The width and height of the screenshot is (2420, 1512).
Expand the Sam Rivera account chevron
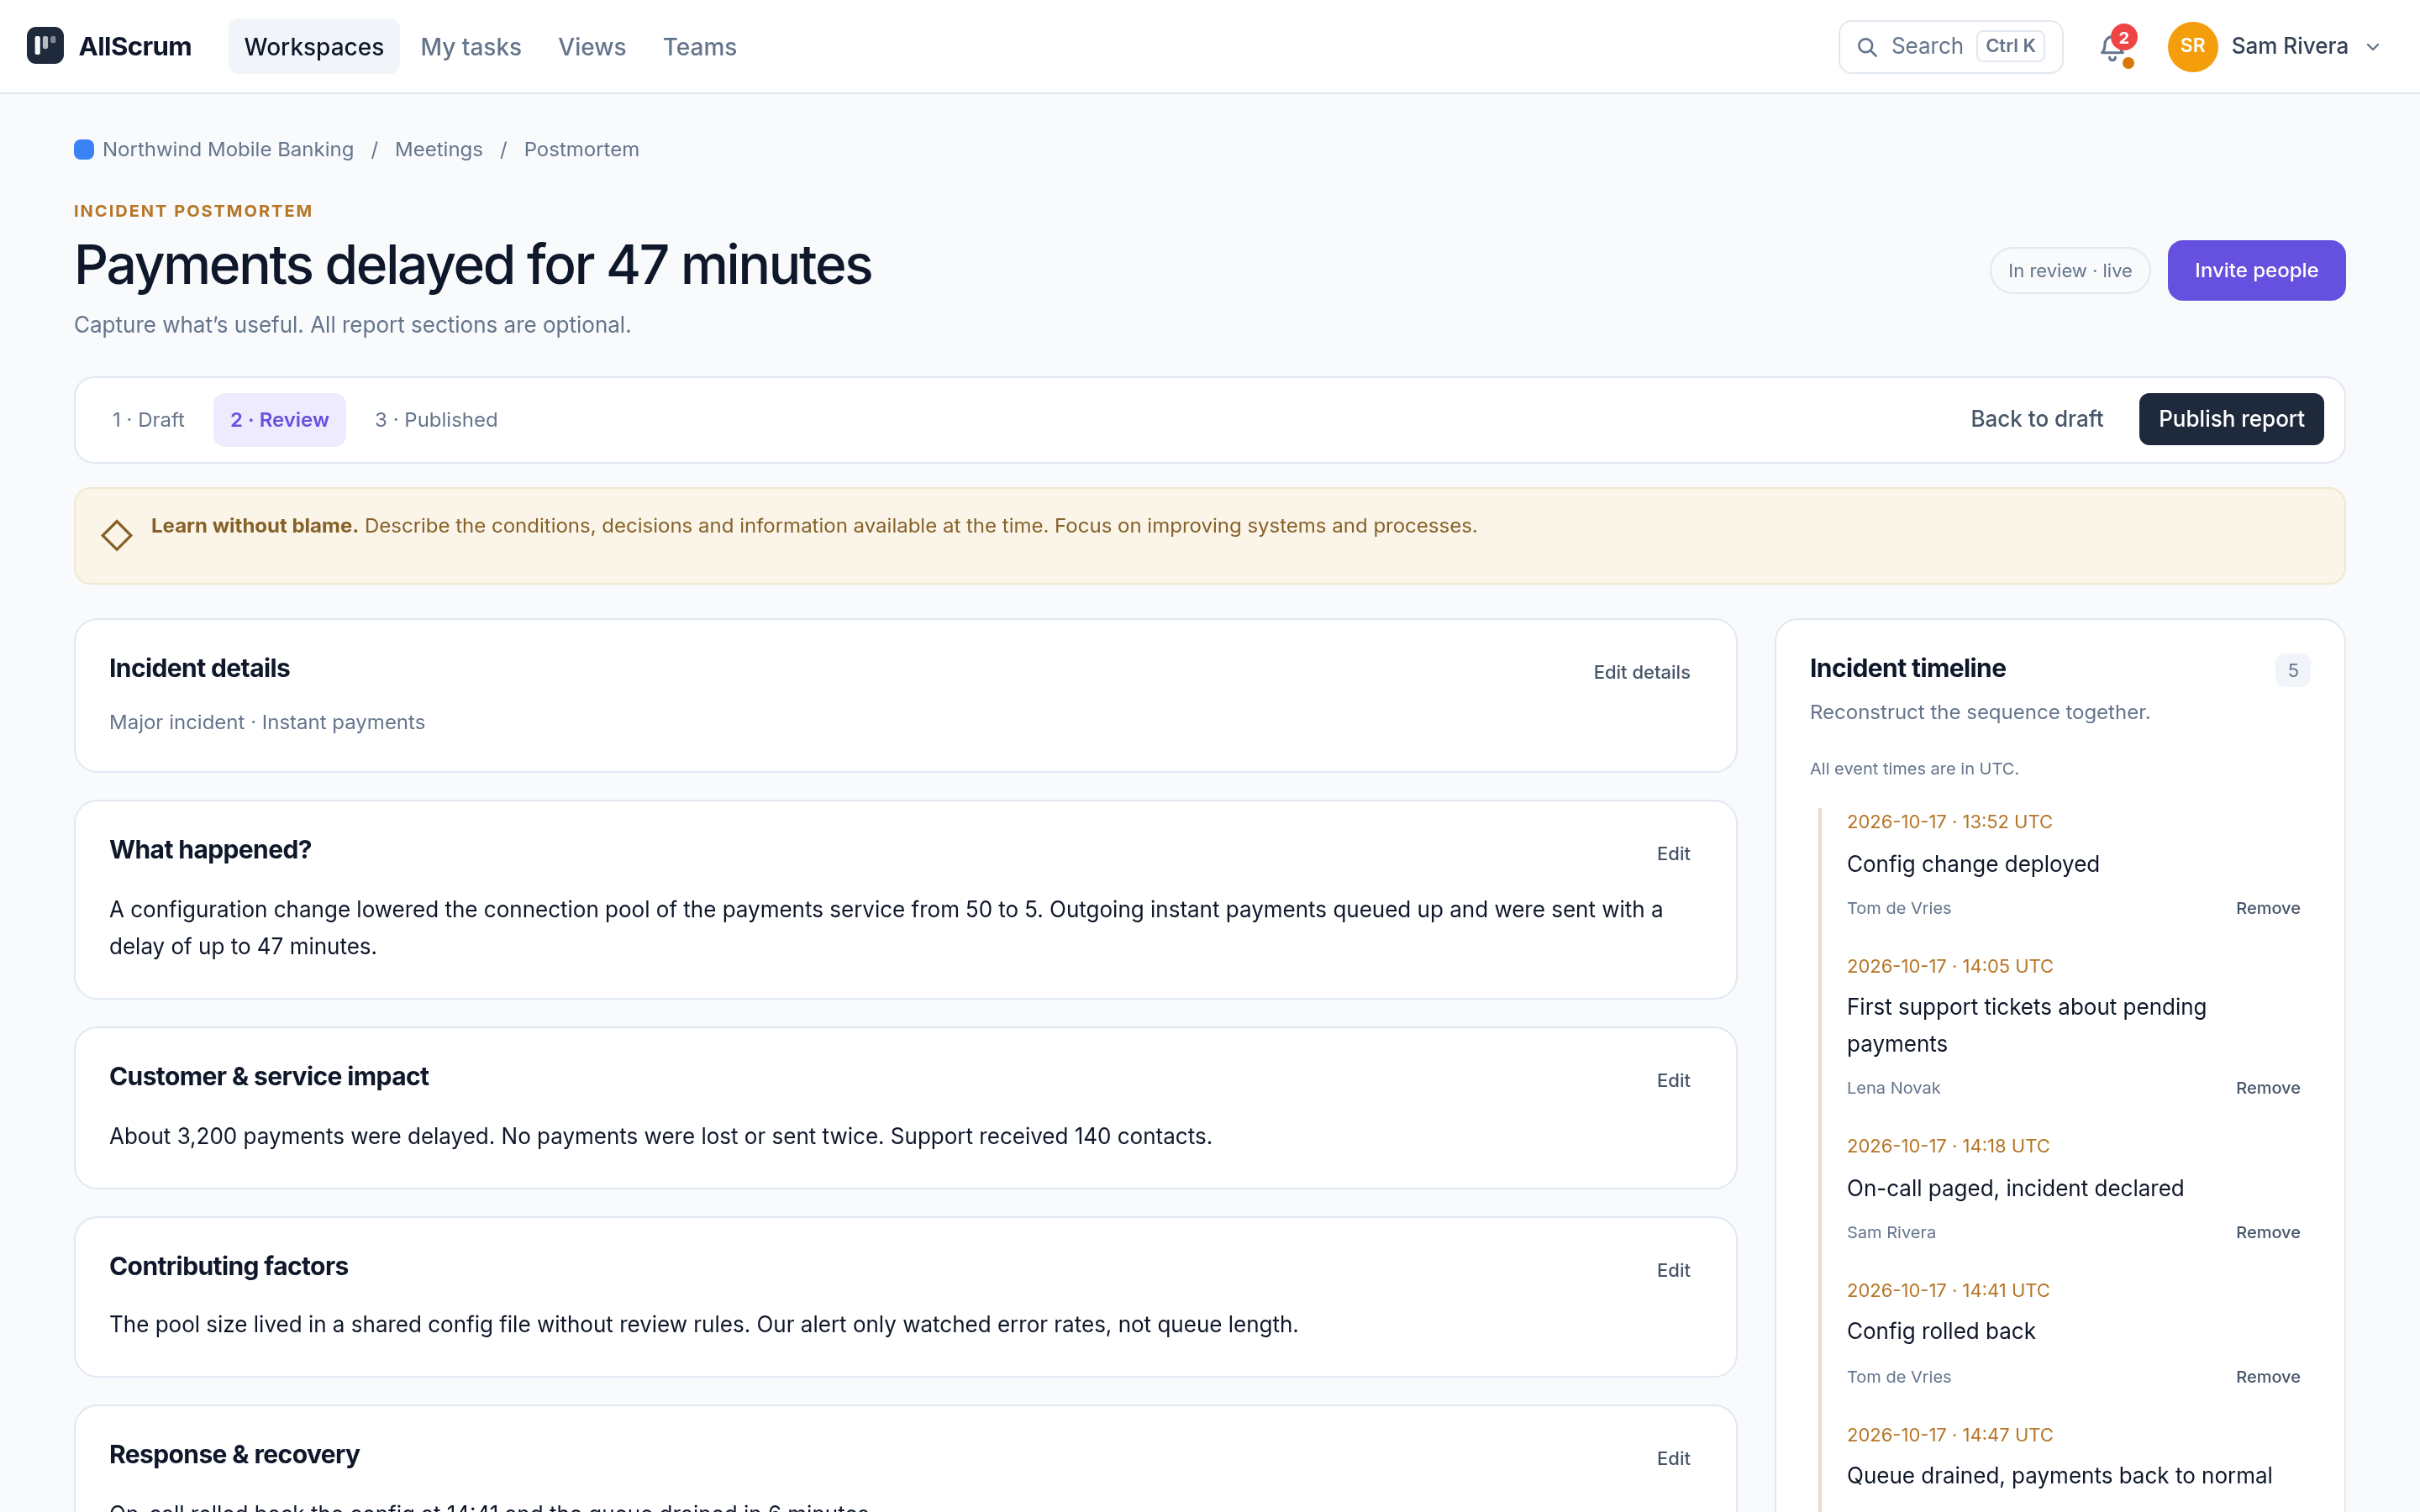tap(2373, 47)
